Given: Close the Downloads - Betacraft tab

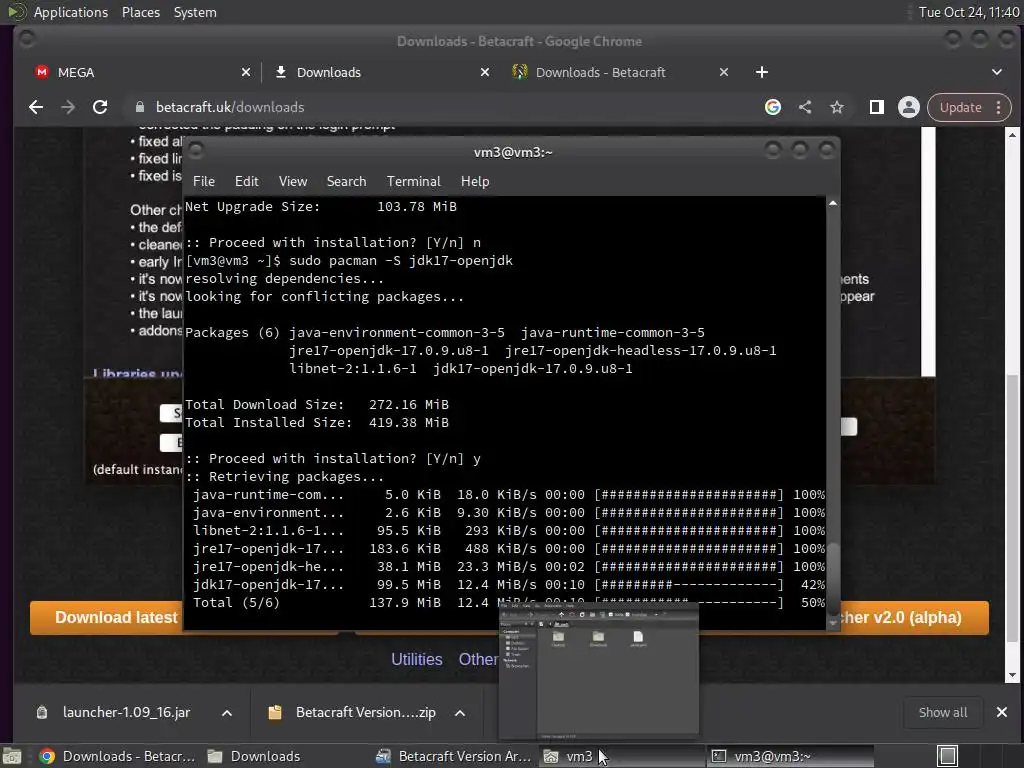Looking at the screenshot, I should click(x=724, y=72).
